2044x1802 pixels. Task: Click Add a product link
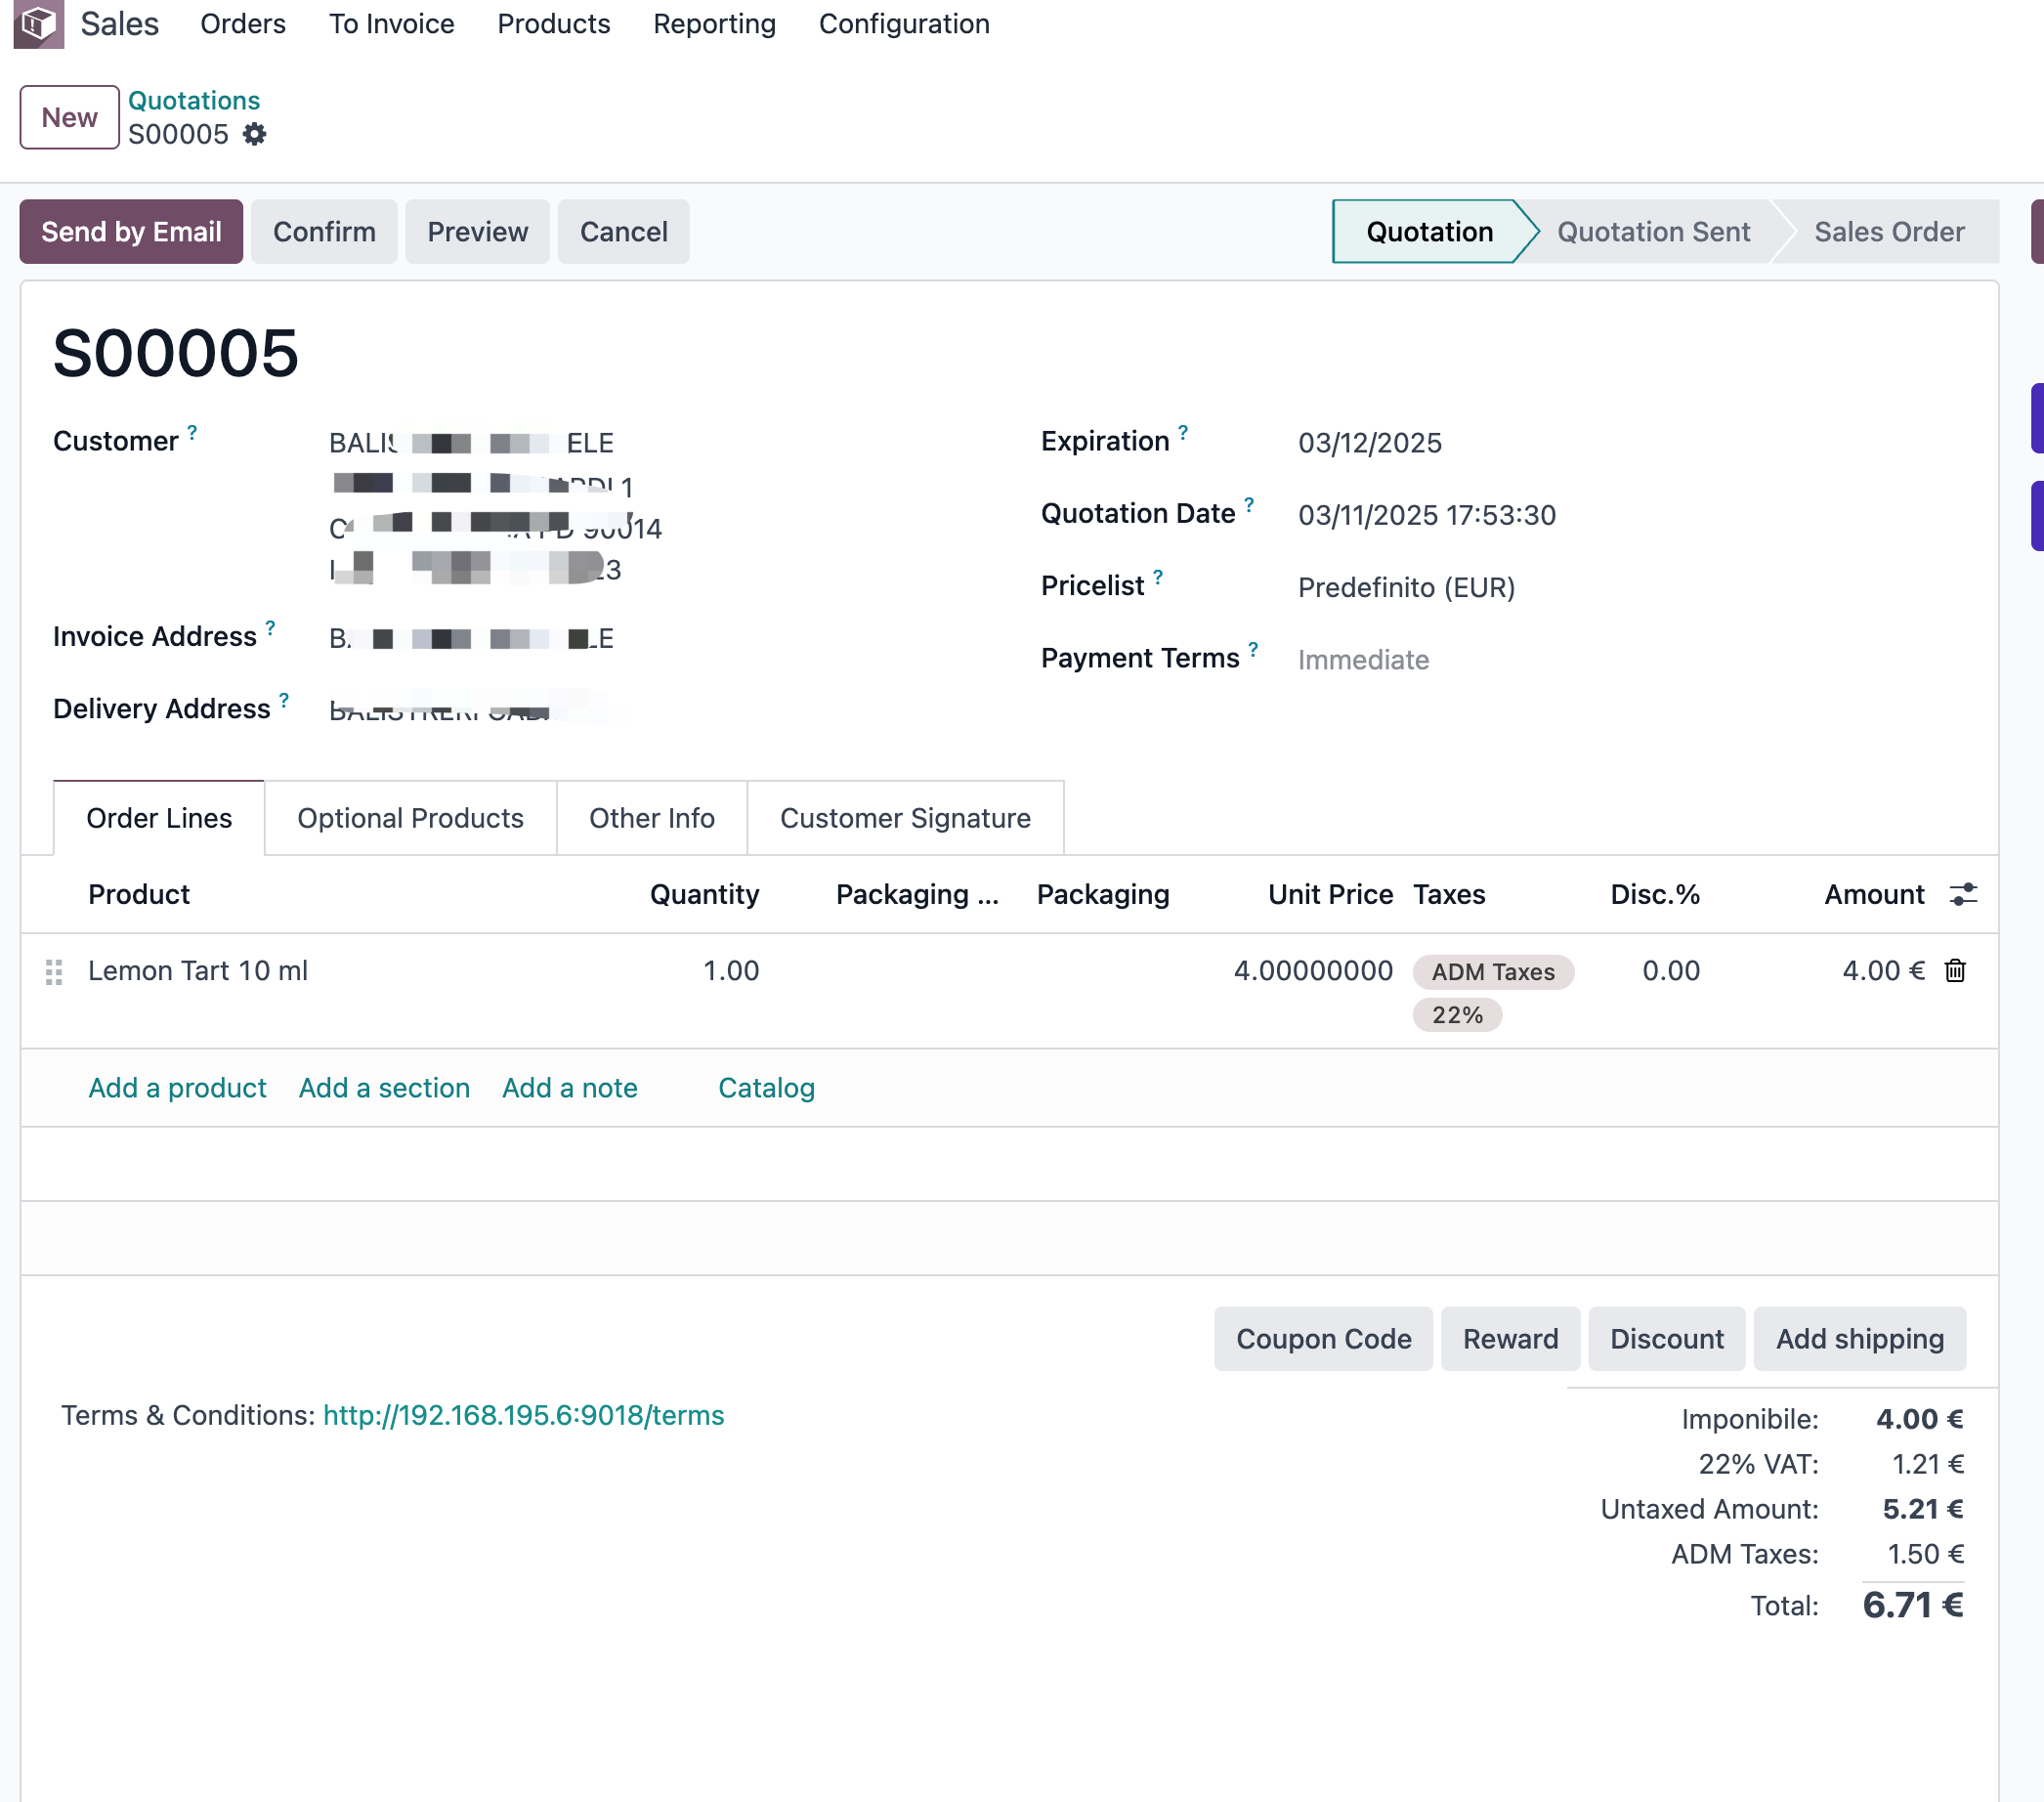(x=178, y=1088)
